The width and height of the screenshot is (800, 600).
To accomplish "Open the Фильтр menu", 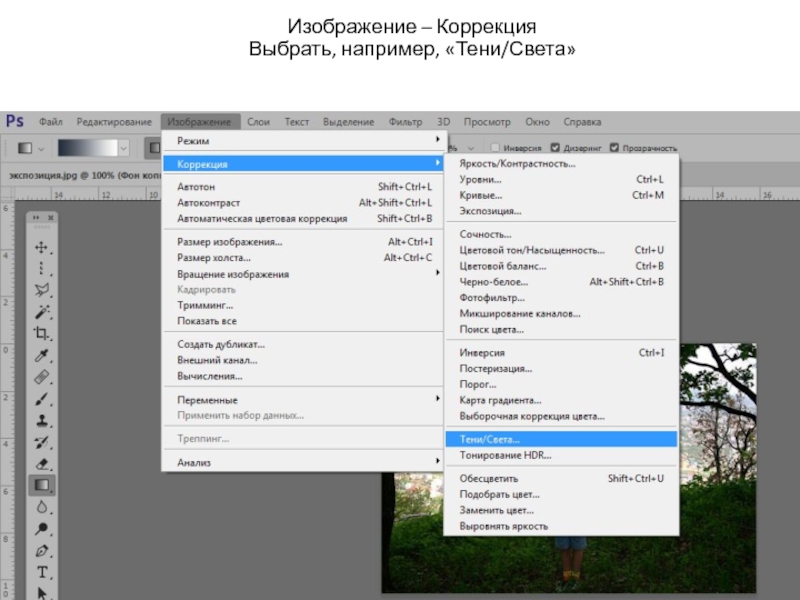I will (x=405, y=122).
